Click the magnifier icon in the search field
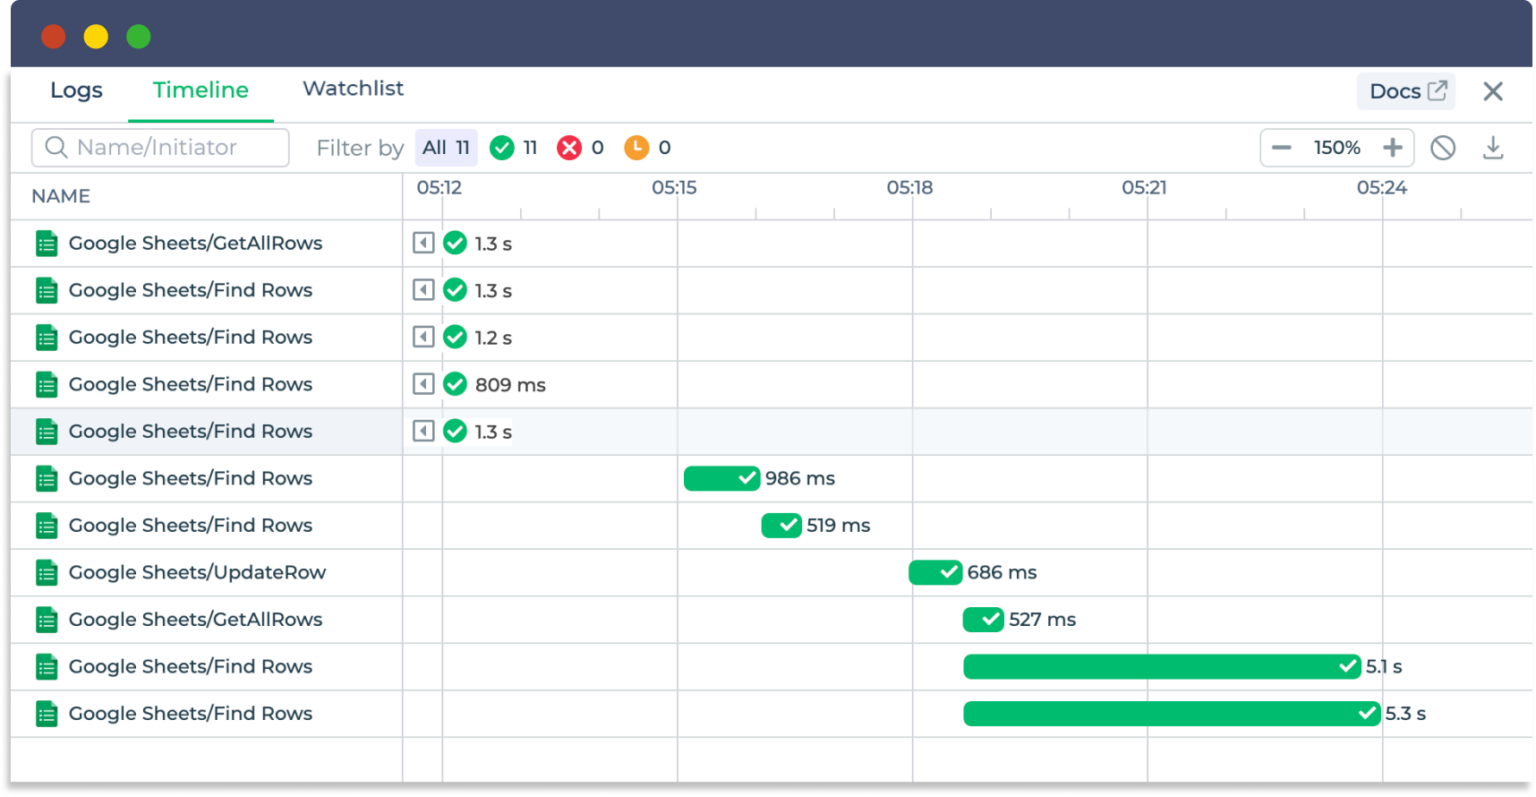Viewport: 1536px width, 797px height. tap(57, 147)
